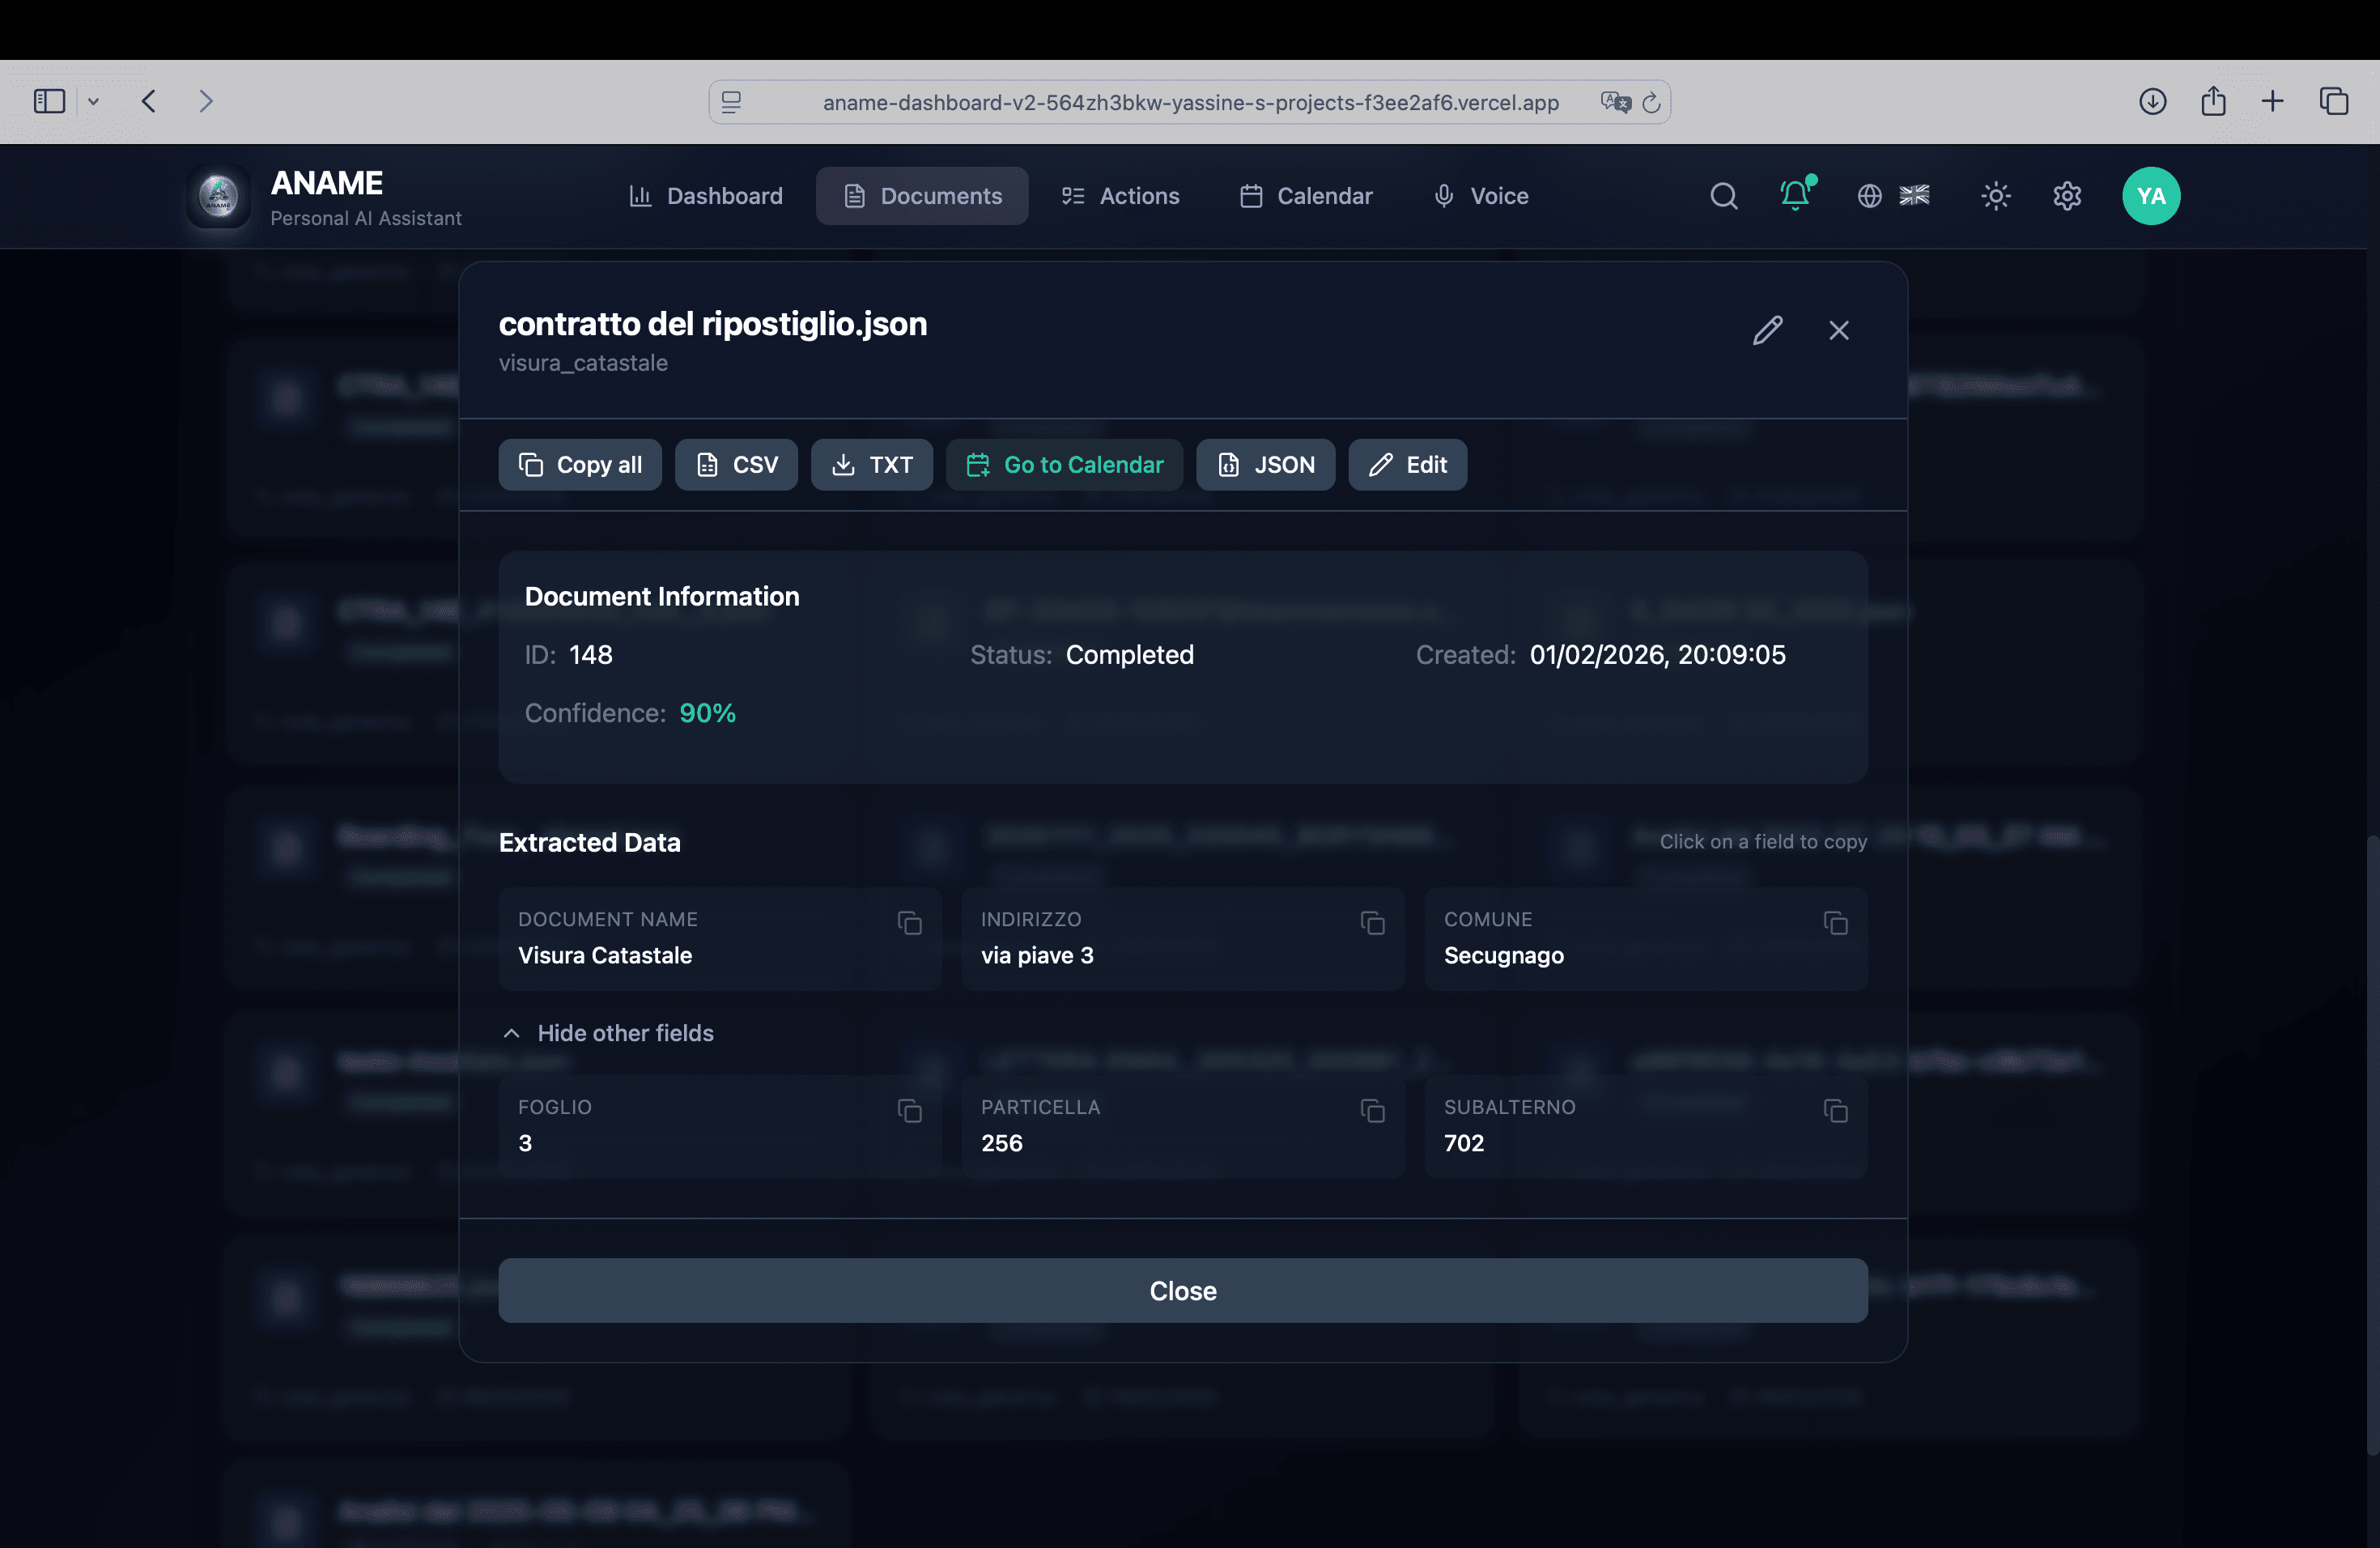Screen dimensions: 2380x1548
Task: Open sidebar options dropdown chevron
Action: tap(93, 101)
